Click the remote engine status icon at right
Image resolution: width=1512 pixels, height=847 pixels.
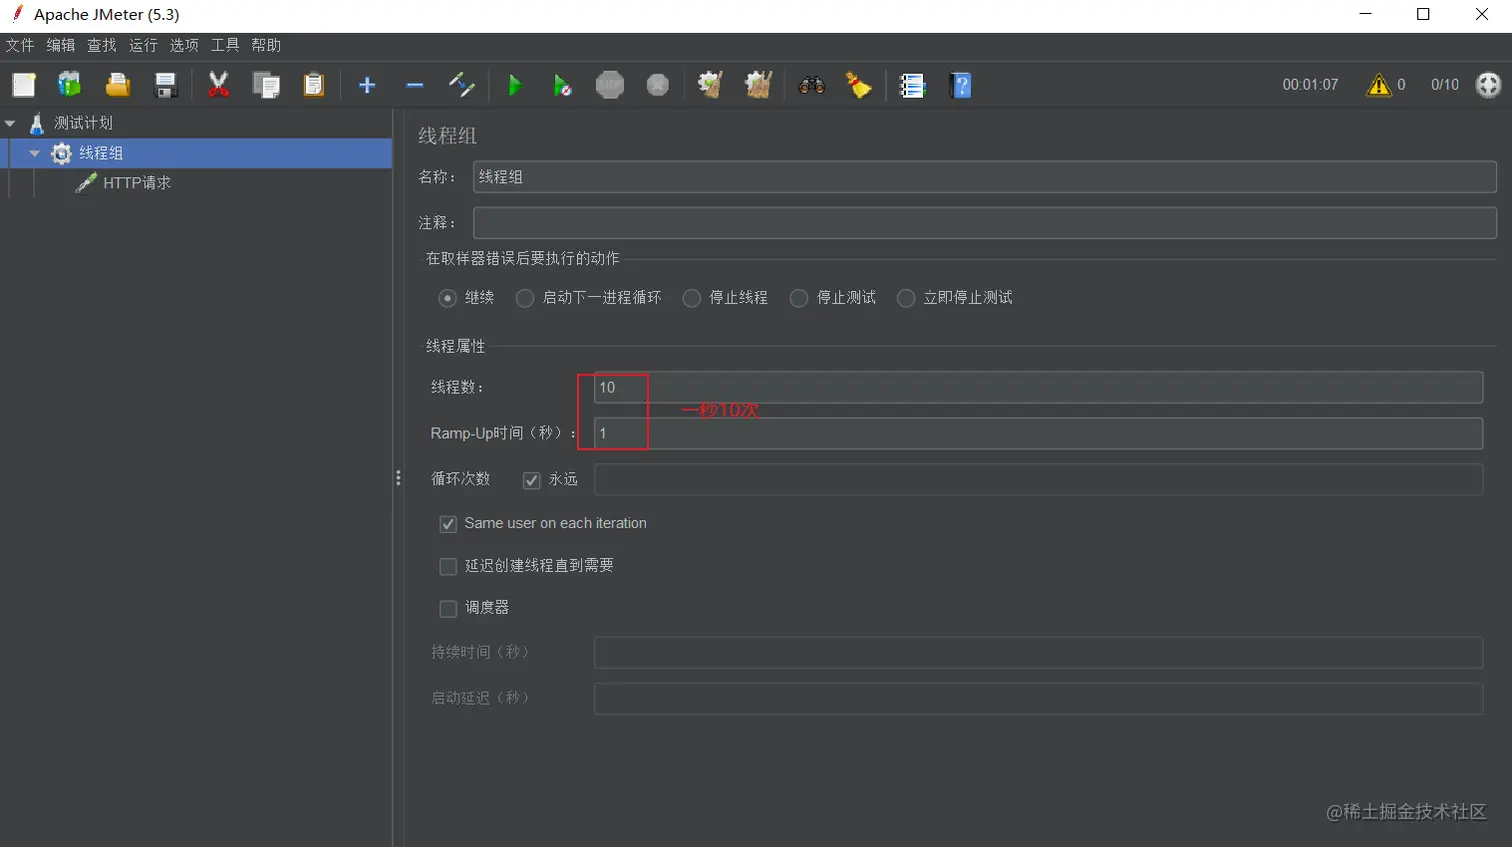pos(1489,85)
